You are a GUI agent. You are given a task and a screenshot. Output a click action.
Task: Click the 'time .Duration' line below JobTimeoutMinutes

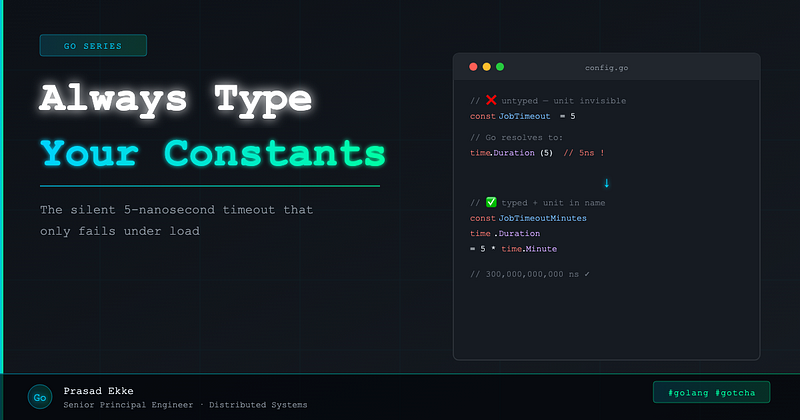pos(505,233)
